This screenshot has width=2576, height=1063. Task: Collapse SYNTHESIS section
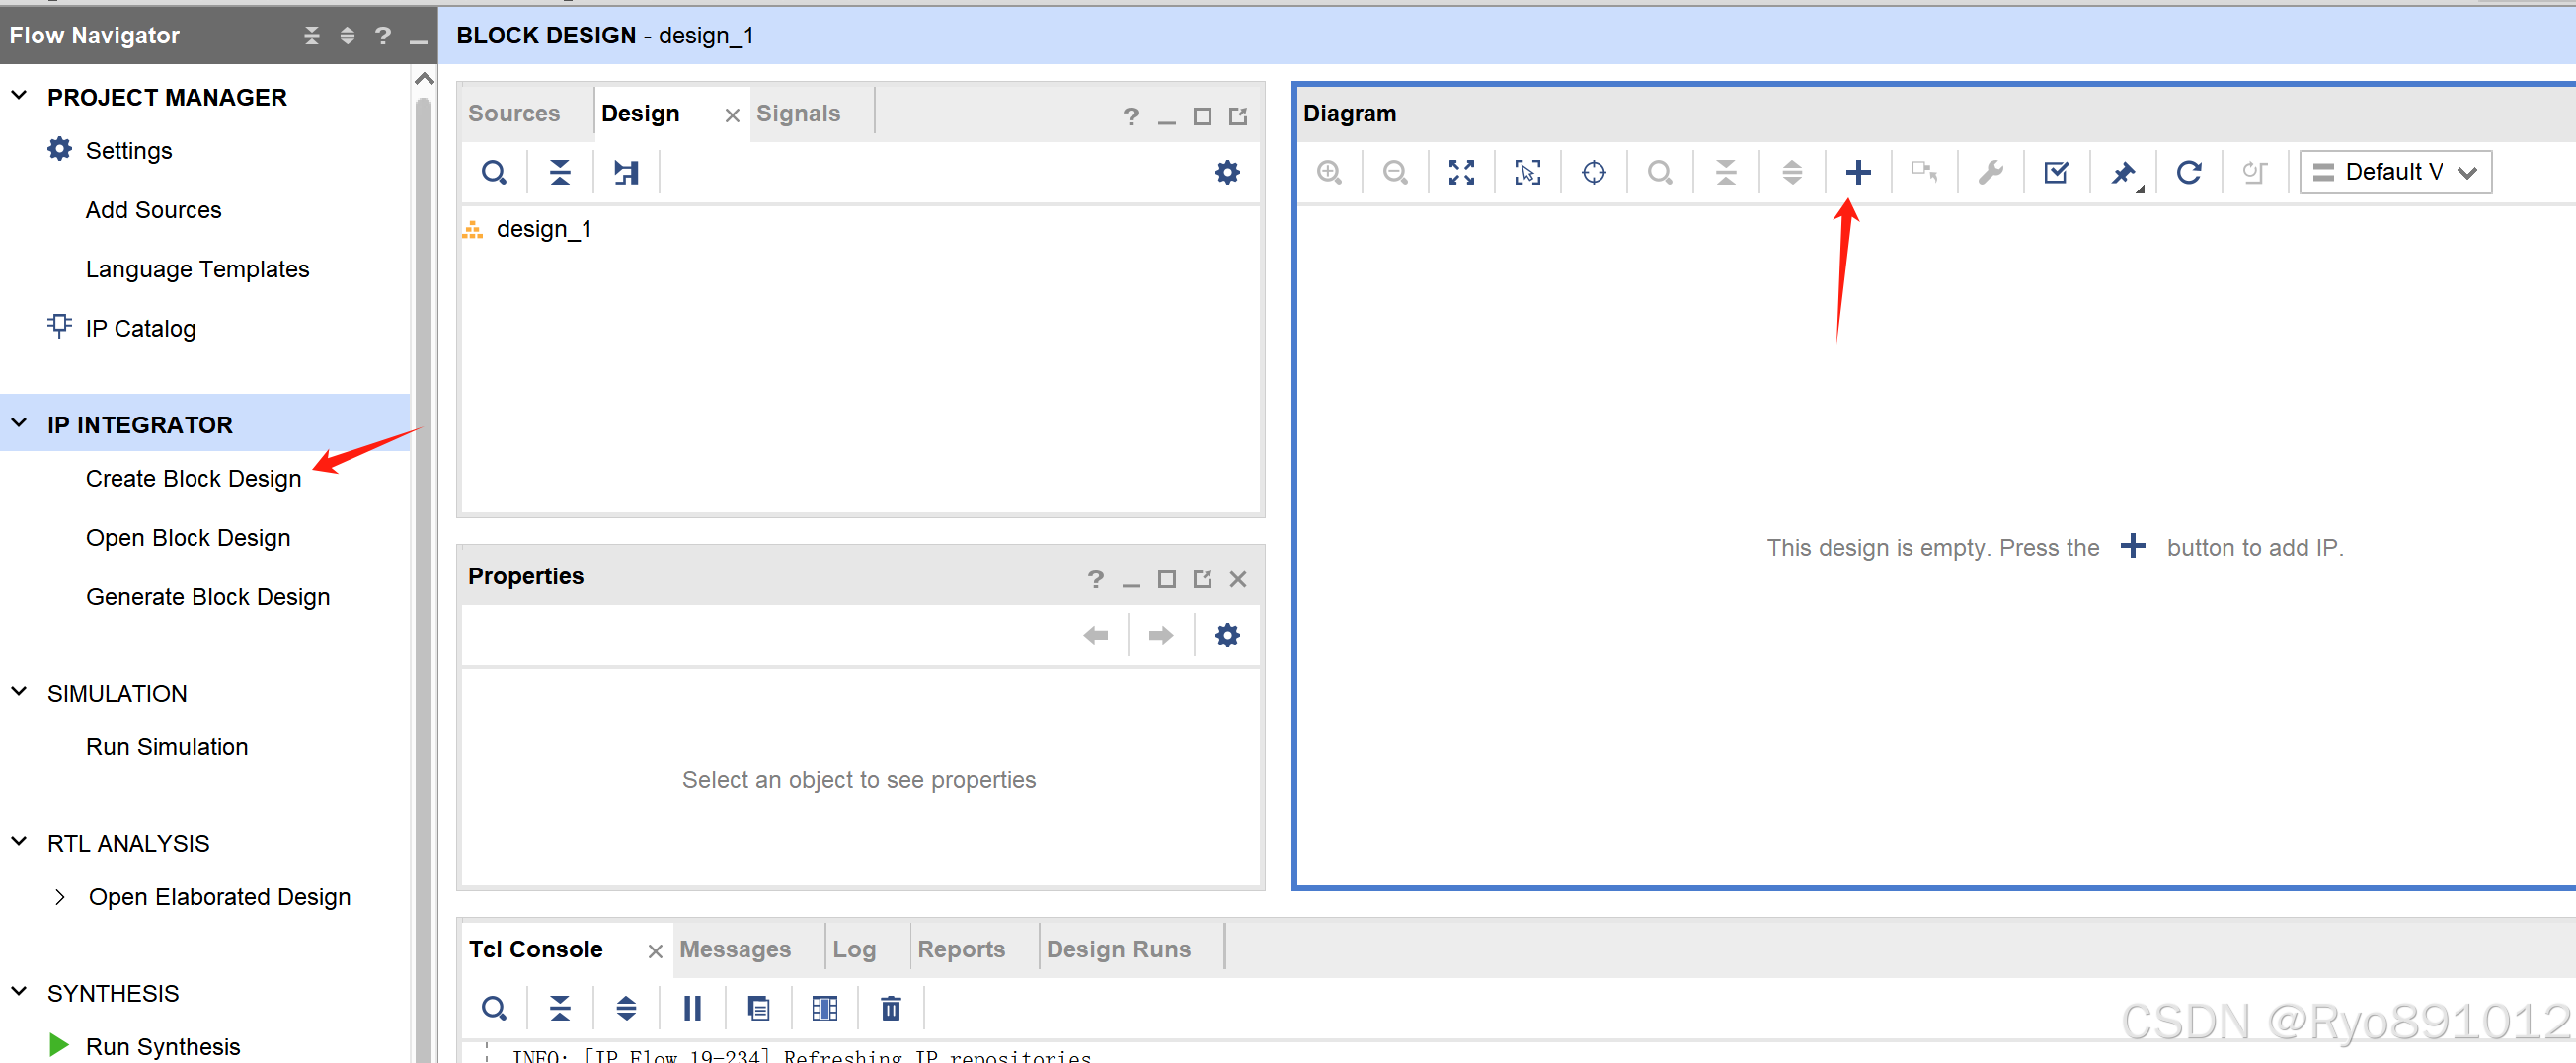19,992
